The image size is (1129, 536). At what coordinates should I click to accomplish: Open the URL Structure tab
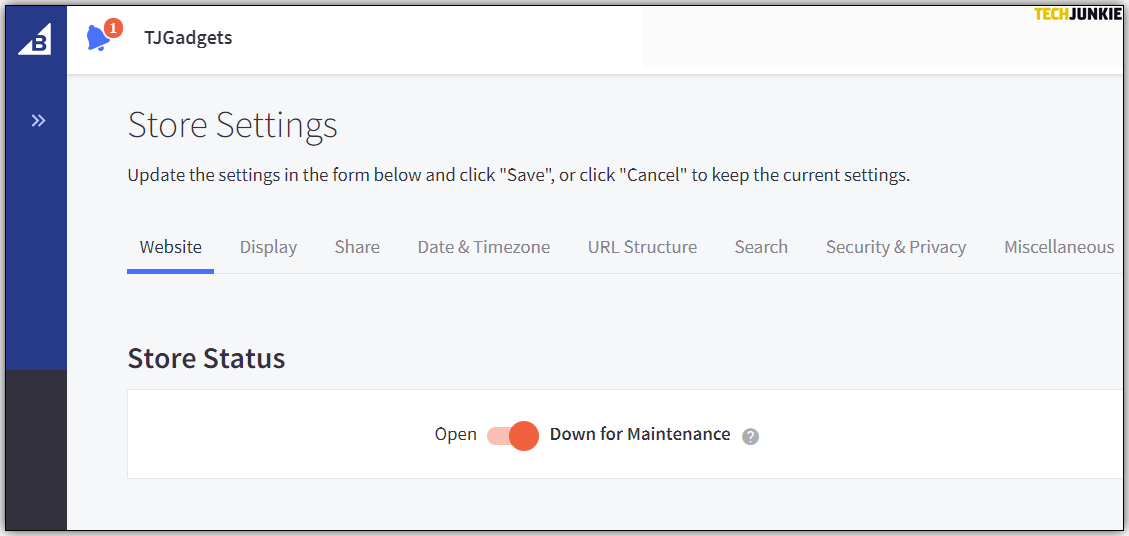pyautogui.click(x=642, y=247)
